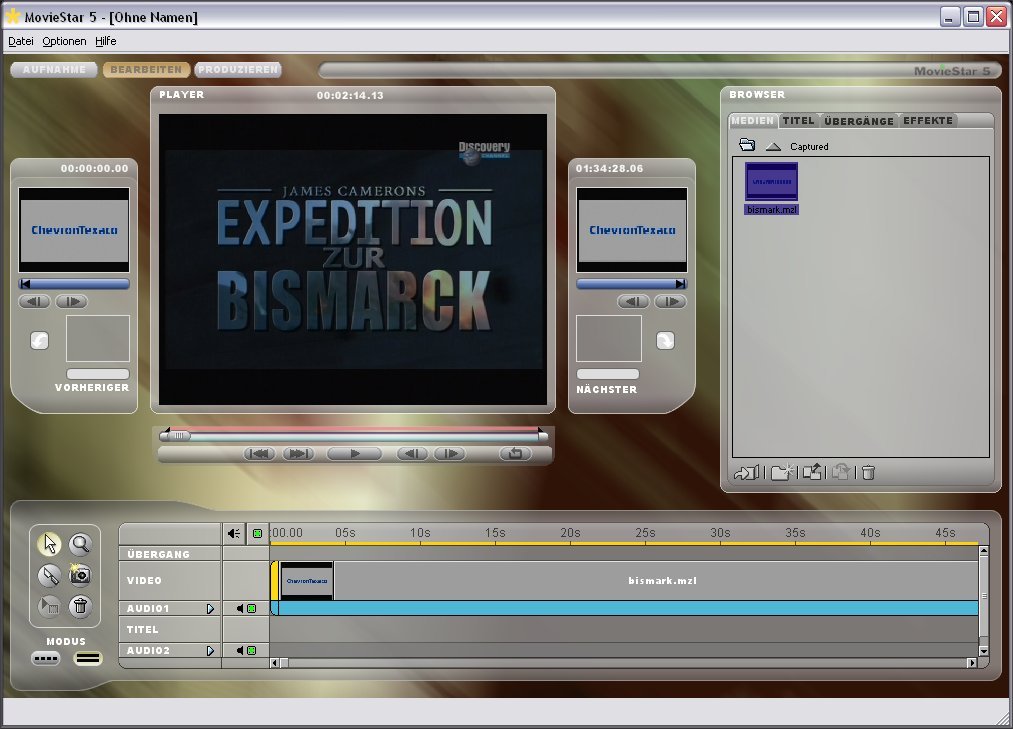Go to the PRODUZIEREN stage
Screen dimensions: 1013x729
click(238, 70)
